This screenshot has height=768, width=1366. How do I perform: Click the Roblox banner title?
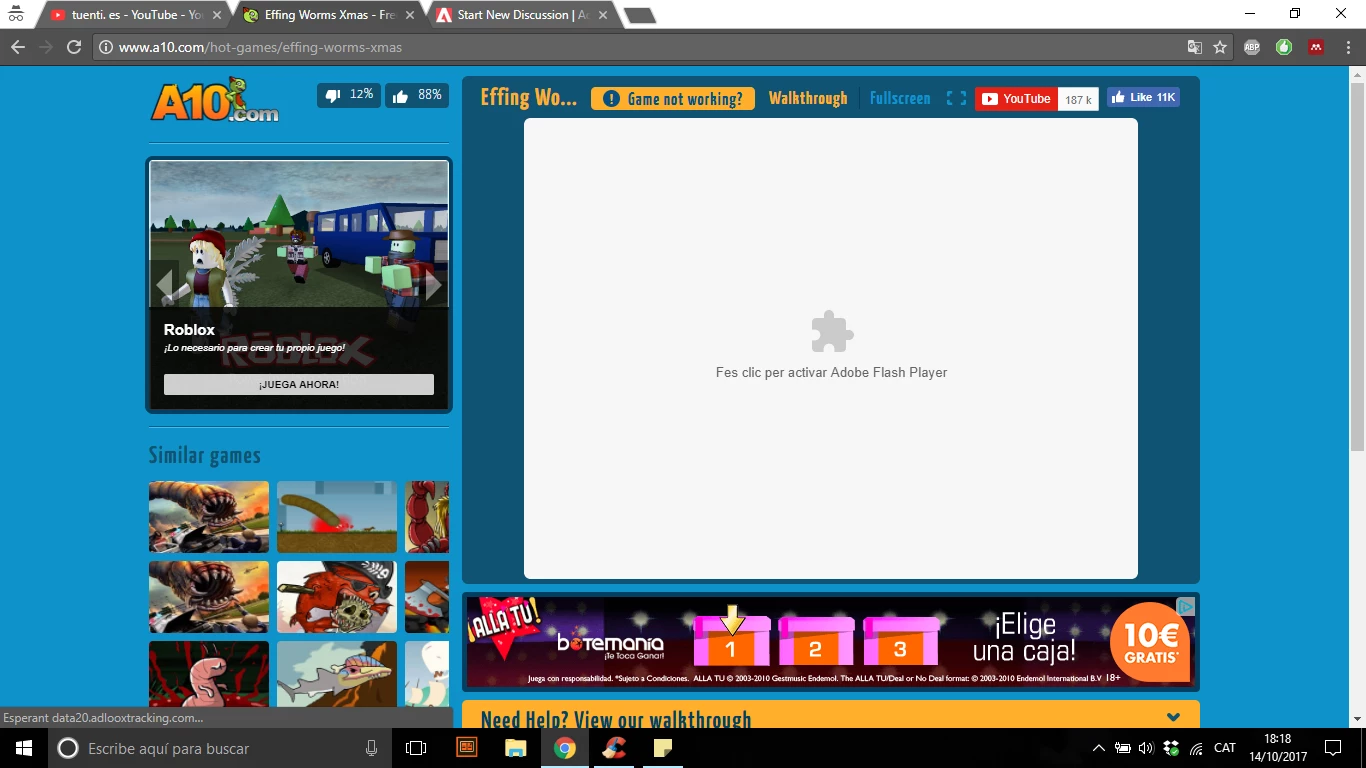(190, 329)
